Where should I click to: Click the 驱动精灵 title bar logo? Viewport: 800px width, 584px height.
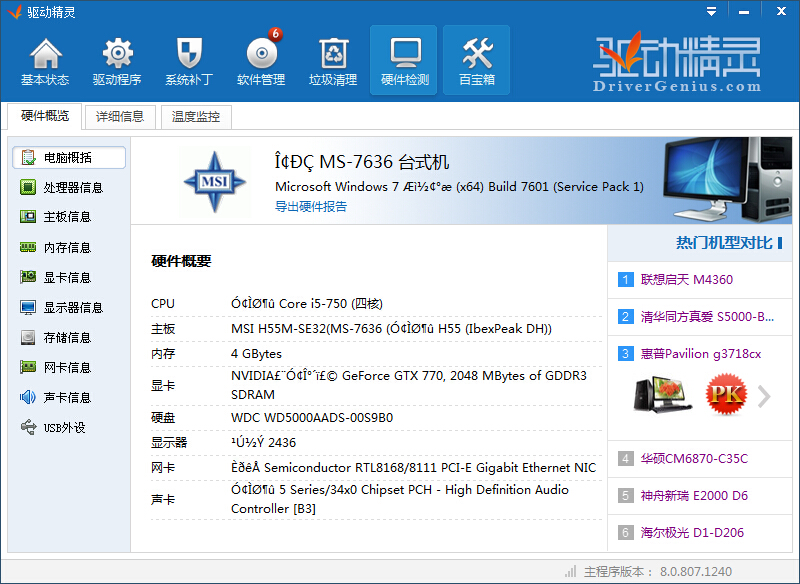click(x=16, y=11)
